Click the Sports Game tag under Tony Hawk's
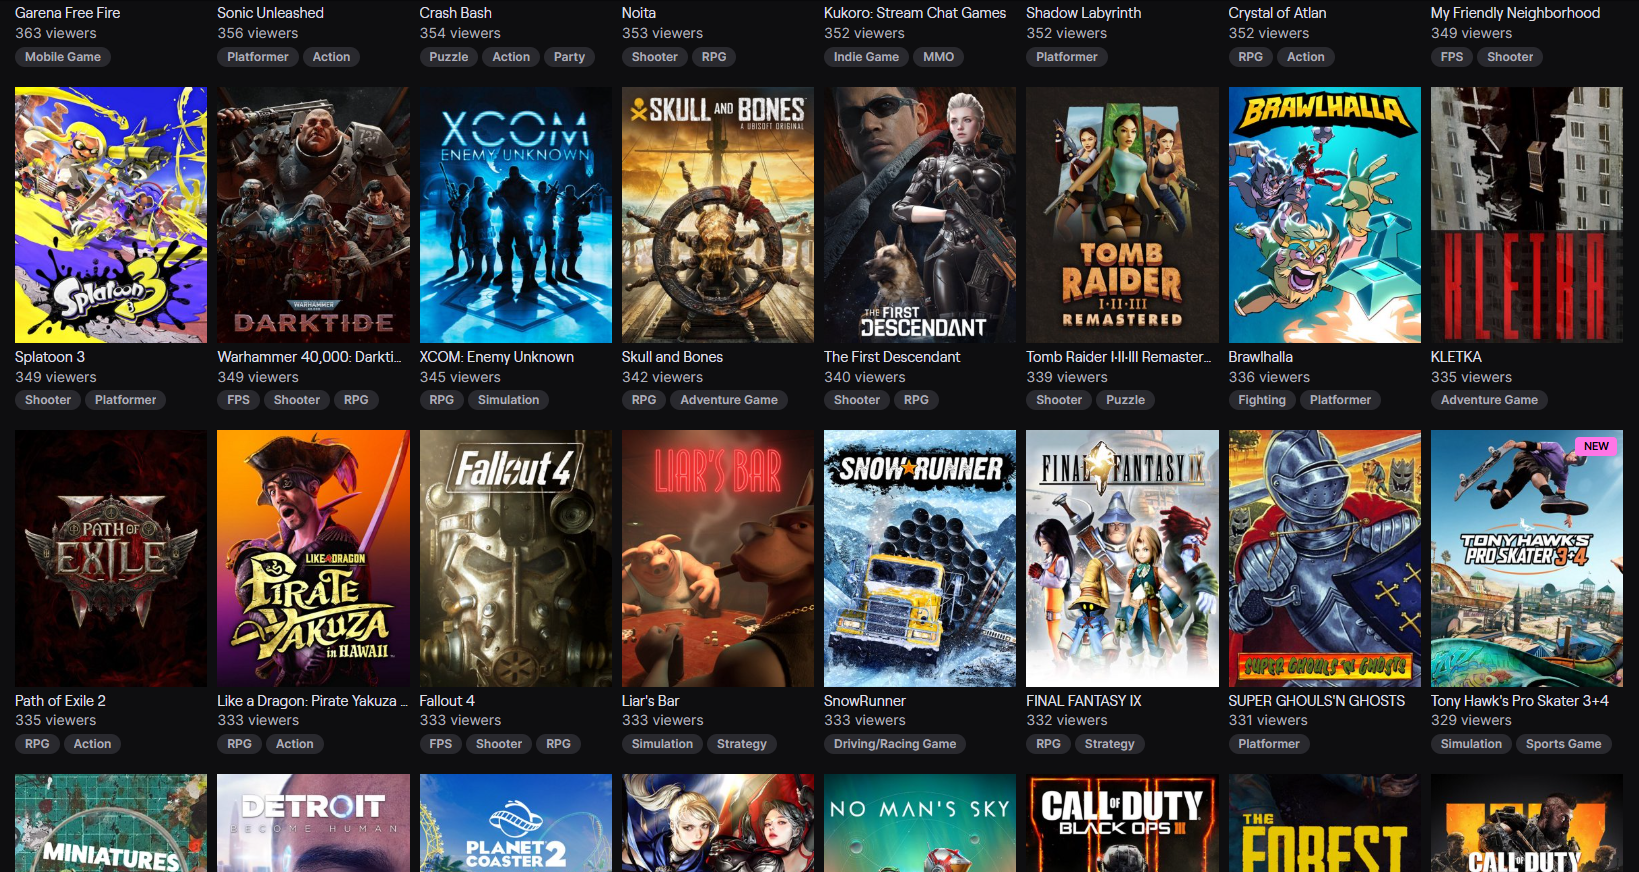This screenshot has width=1639, height=872. coord(1563,744)
